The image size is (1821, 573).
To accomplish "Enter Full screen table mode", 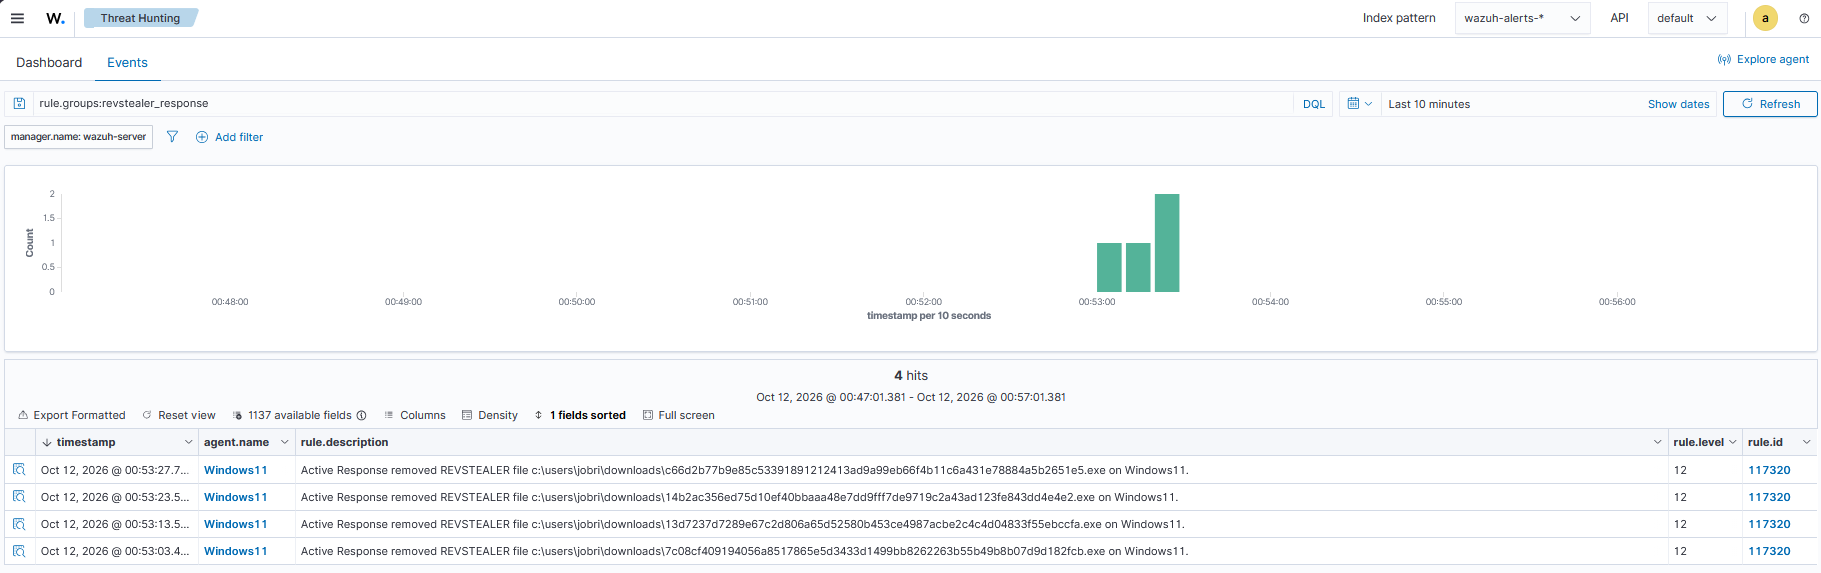I will point(678,416).
